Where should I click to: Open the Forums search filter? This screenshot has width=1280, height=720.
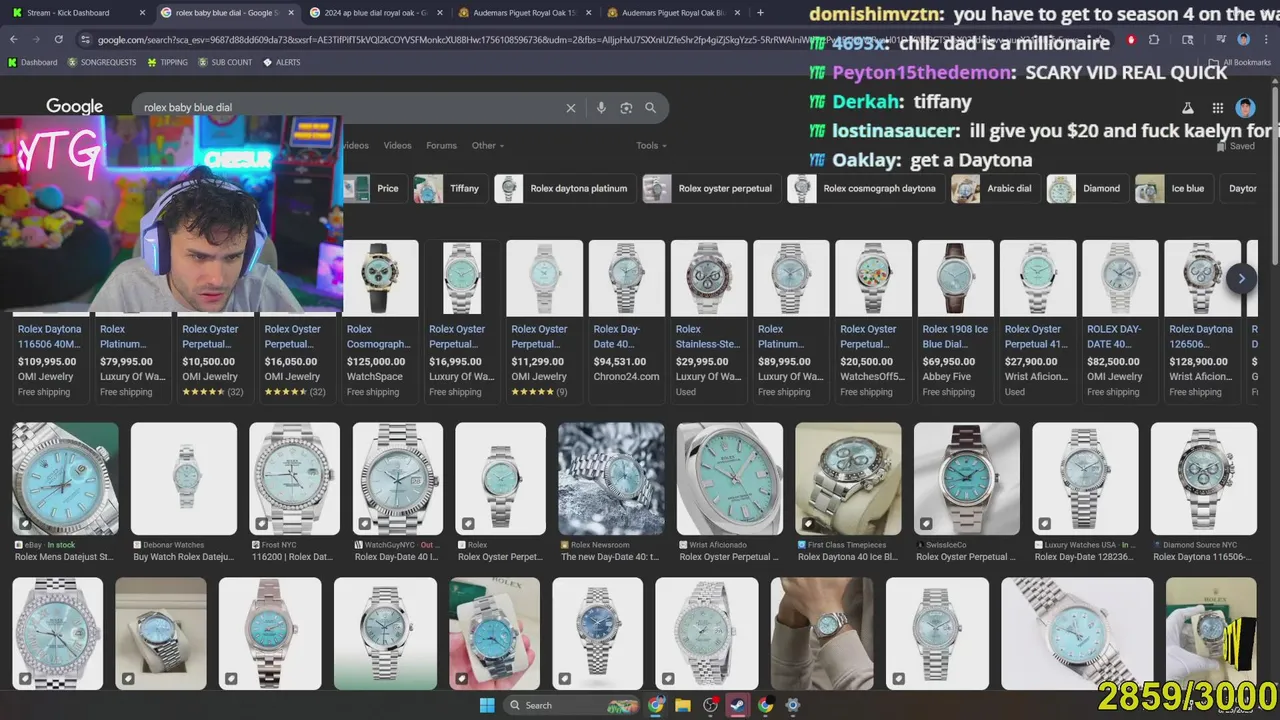pos(441,146)
